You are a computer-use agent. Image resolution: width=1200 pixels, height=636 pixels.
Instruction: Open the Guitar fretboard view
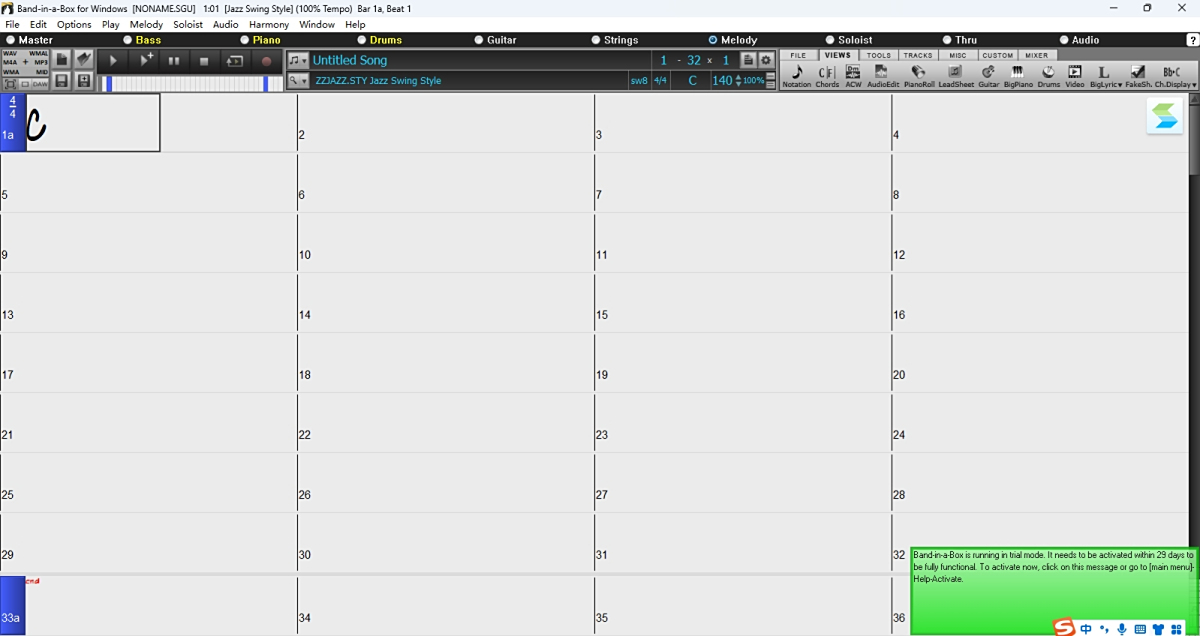(x=988, y=75)
